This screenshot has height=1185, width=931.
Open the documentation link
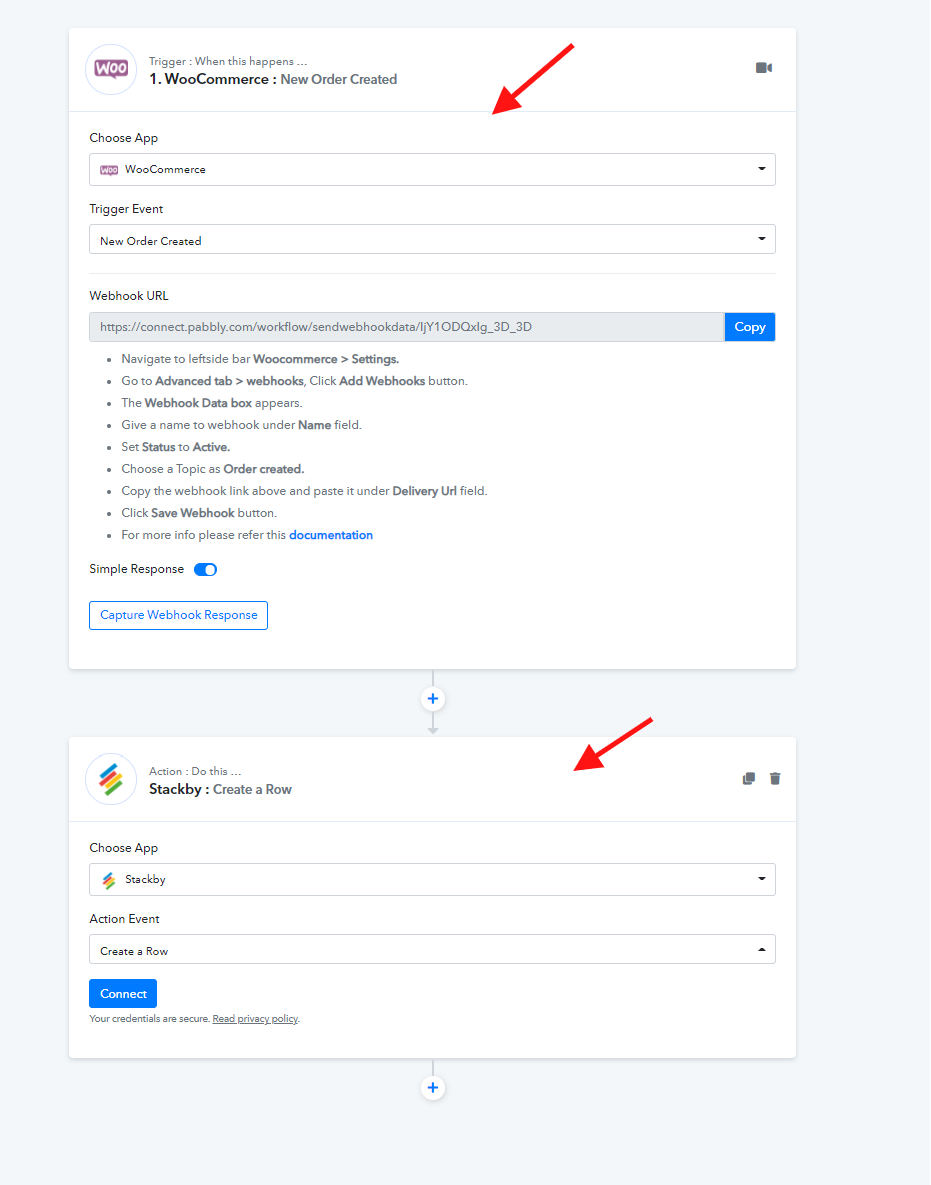point(331,535)
